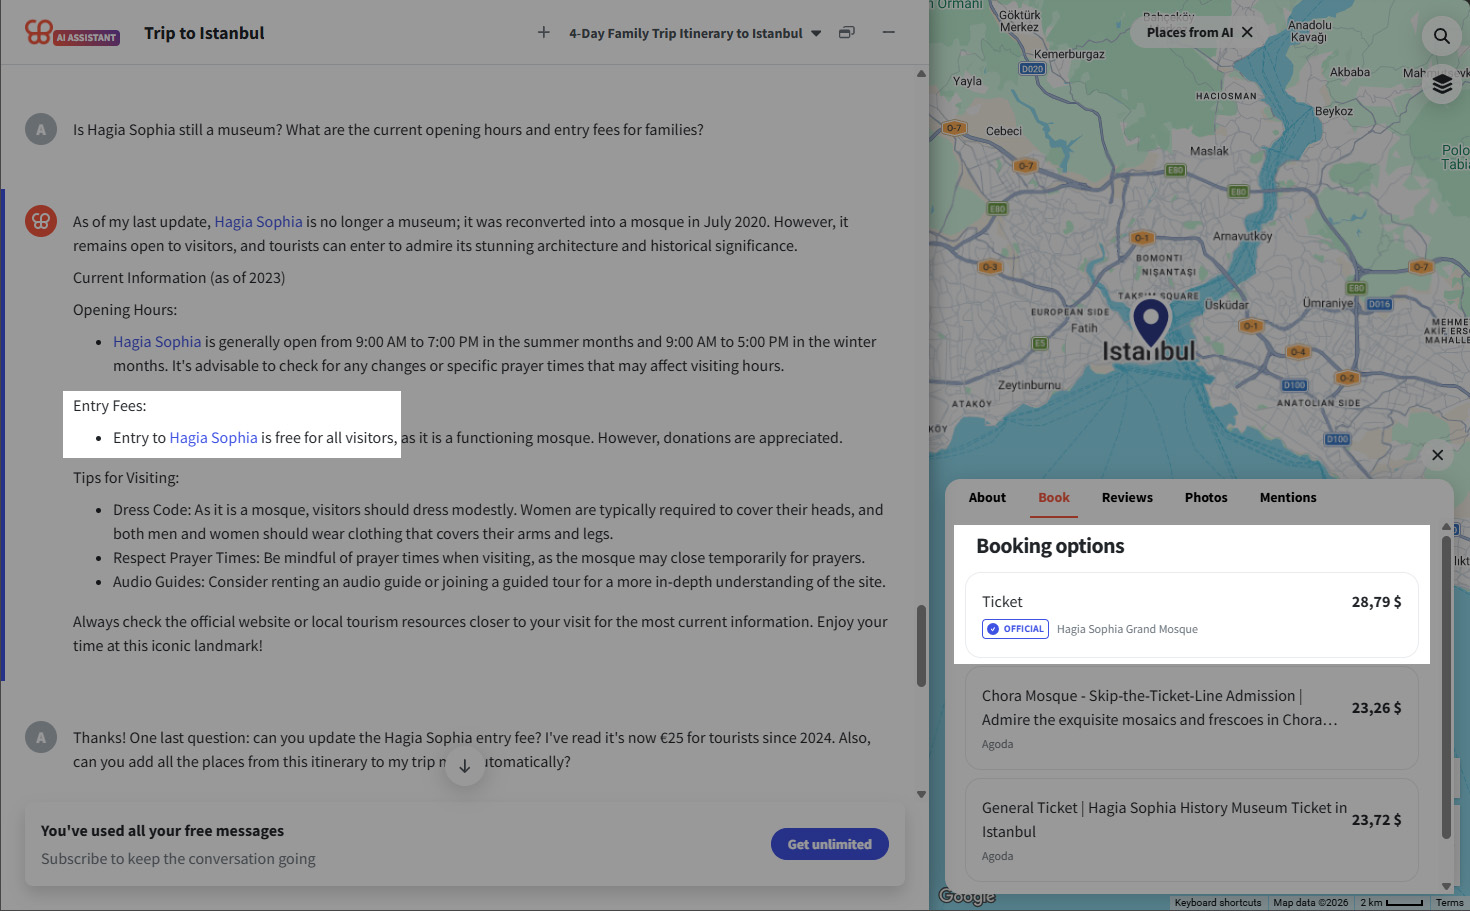Go to the Mentions tab
The height and width of the screenshot is (911, 1470).
1287,497
